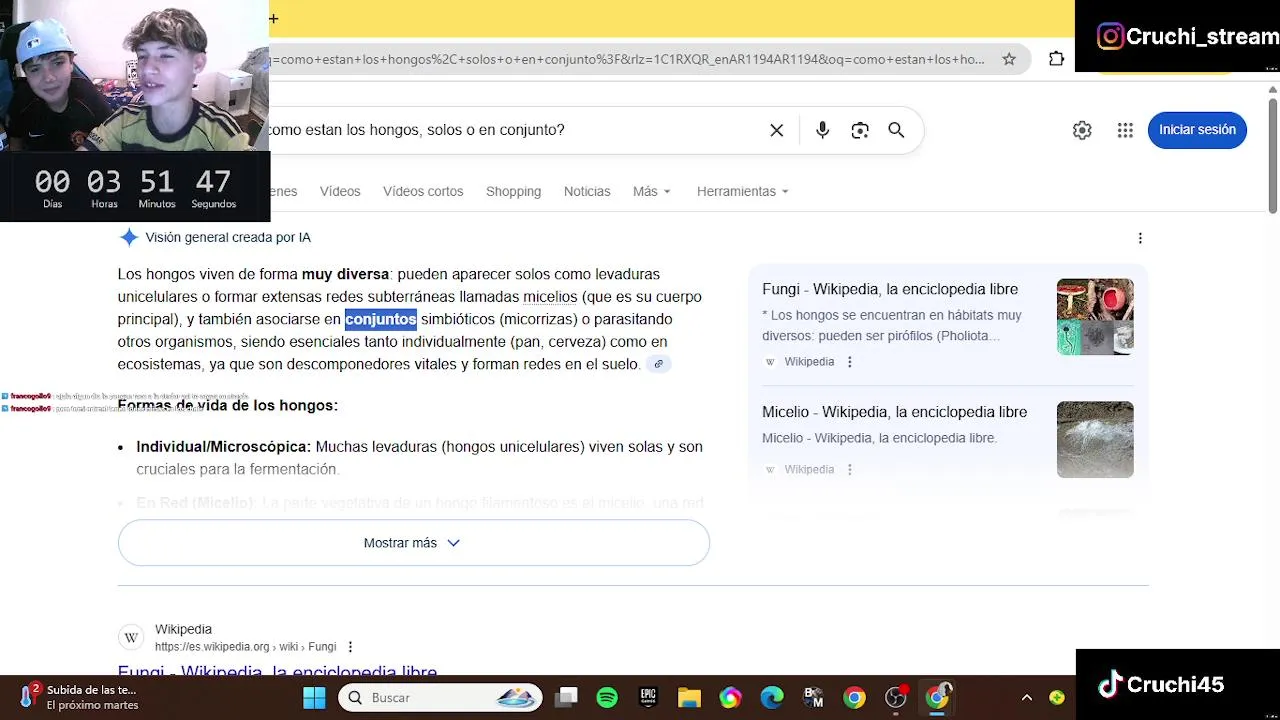The width and height of the screenshot is (1280, 720).
Task: Expand the Herramientas tools dropdown
Action: click(x=743, y=191)
